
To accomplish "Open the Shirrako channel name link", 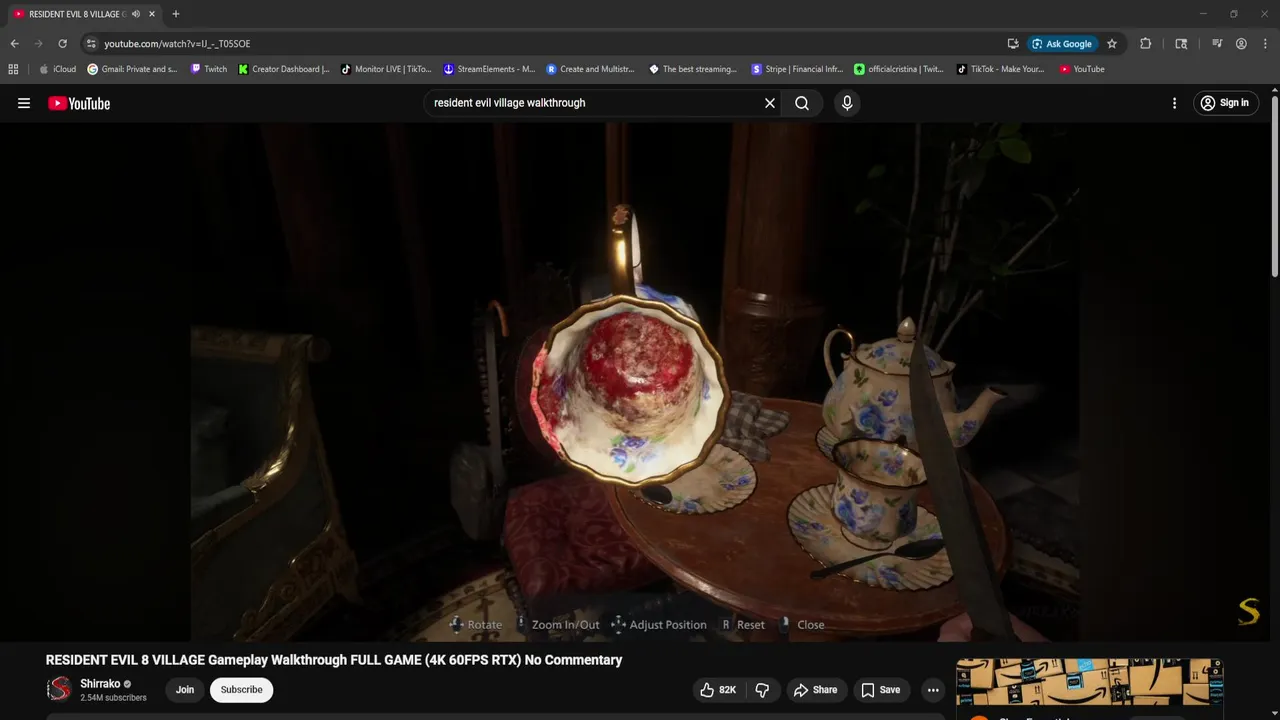I will pos(100,684).
